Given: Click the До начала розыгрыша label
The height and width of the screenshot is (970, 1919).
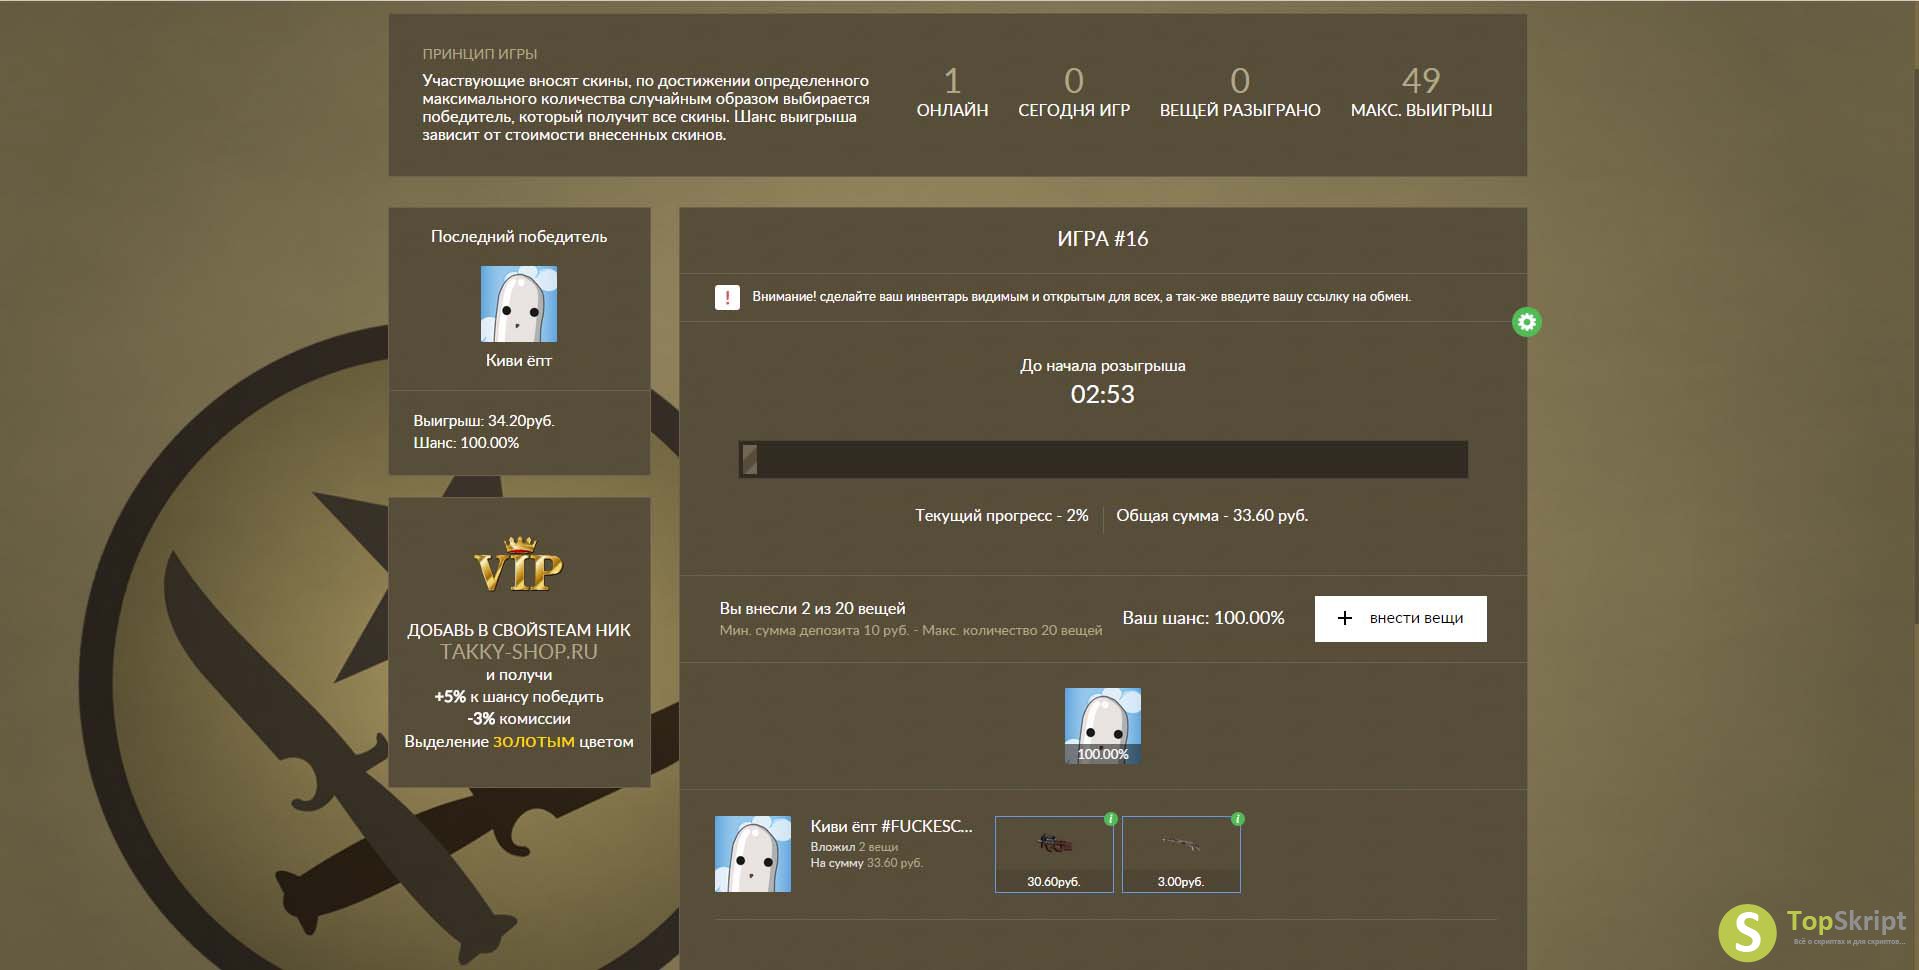Looking at the screenshot, I should [1102, 366].
